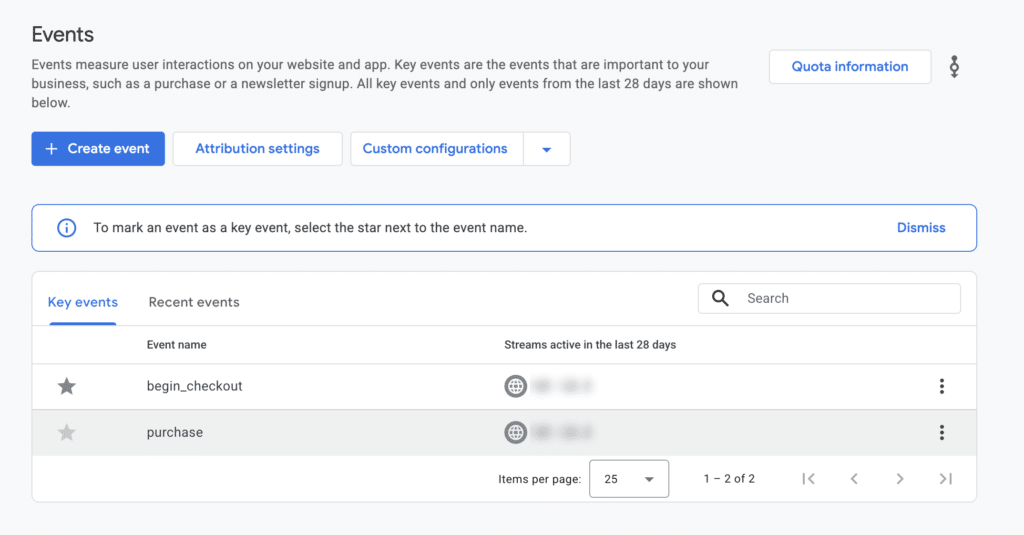
Task: Select the purchase event name
Action: tap(175, 432)
